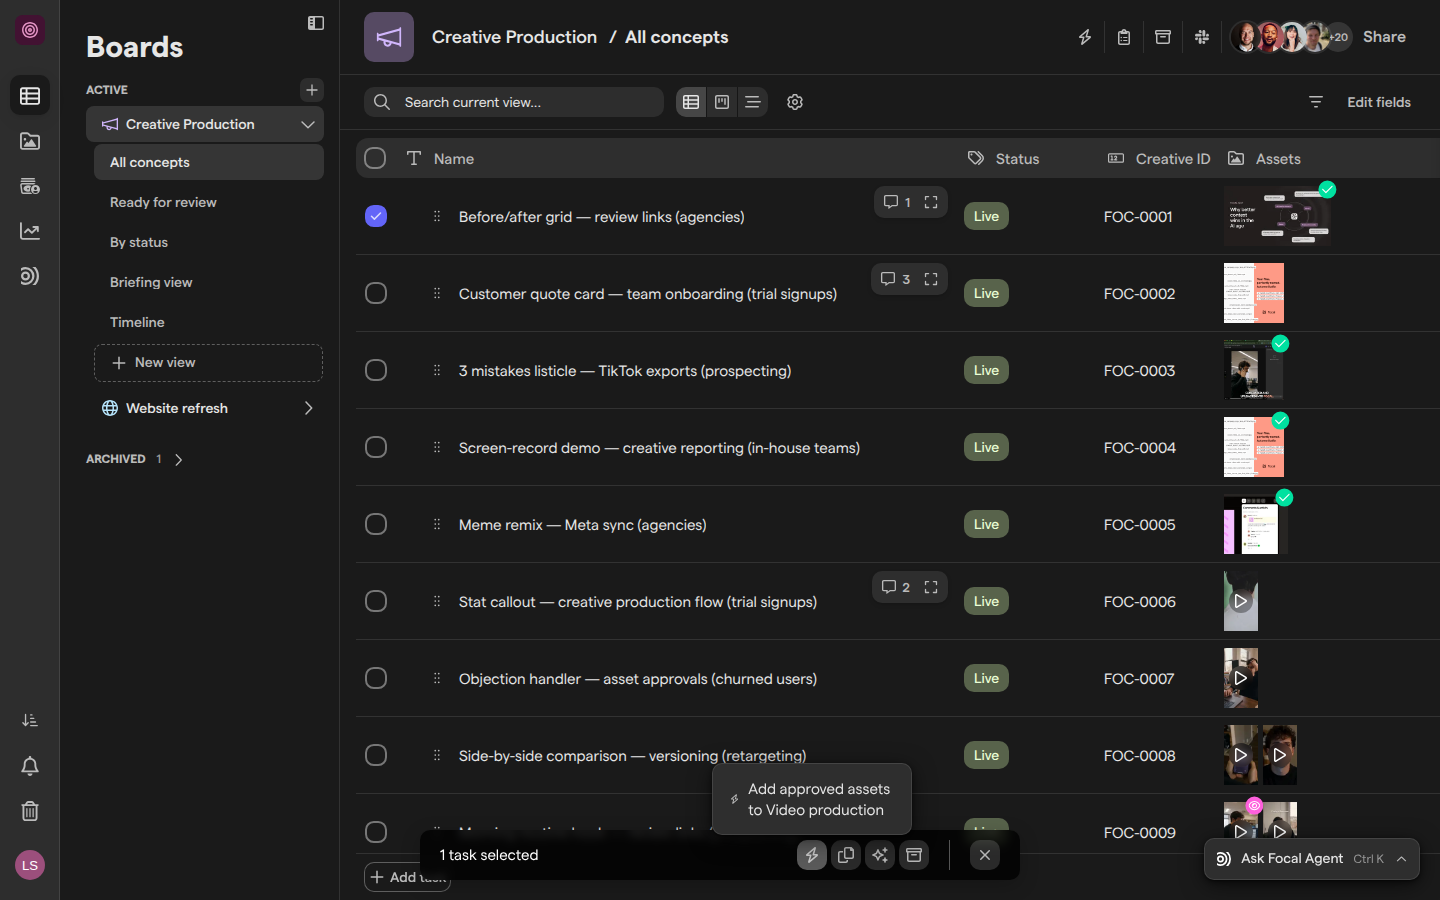Image resolution: width=1440 pixels, height=900 pixels.
Task: Expand the Ask Focal Agent panel chevron
Action: [1402, 859]
